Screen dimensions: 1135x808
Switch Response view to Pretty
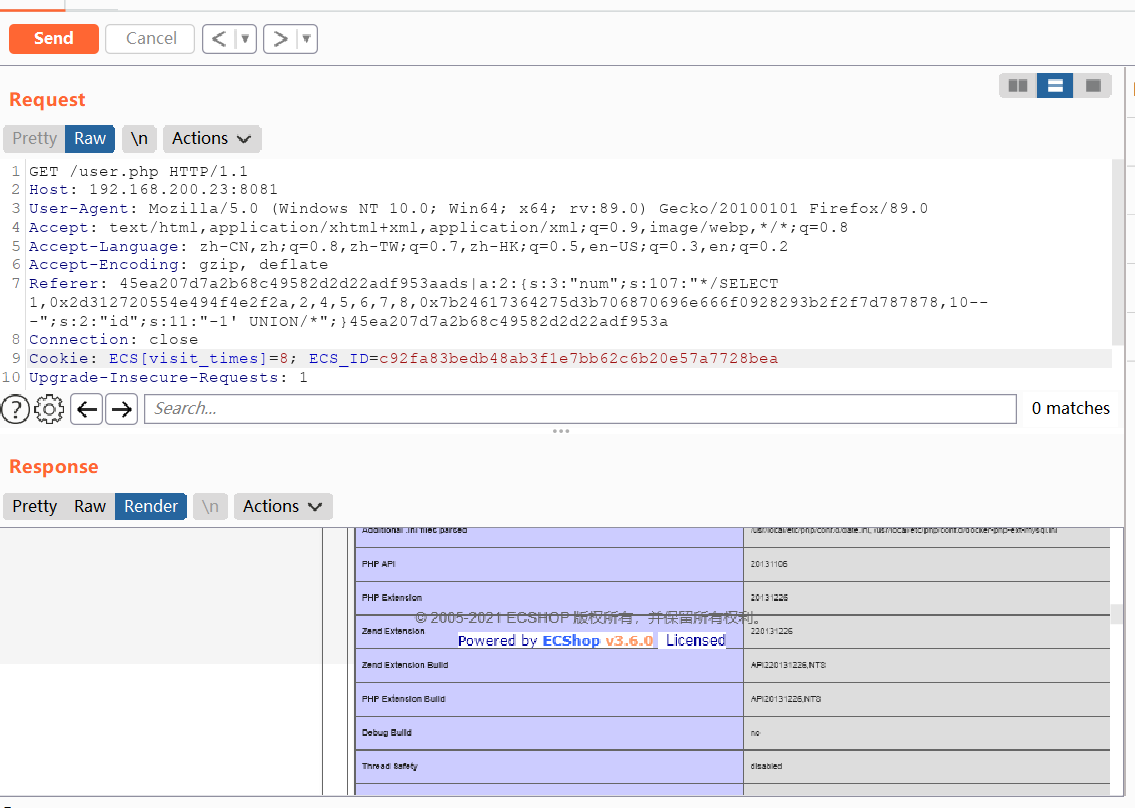coord(34,506)
